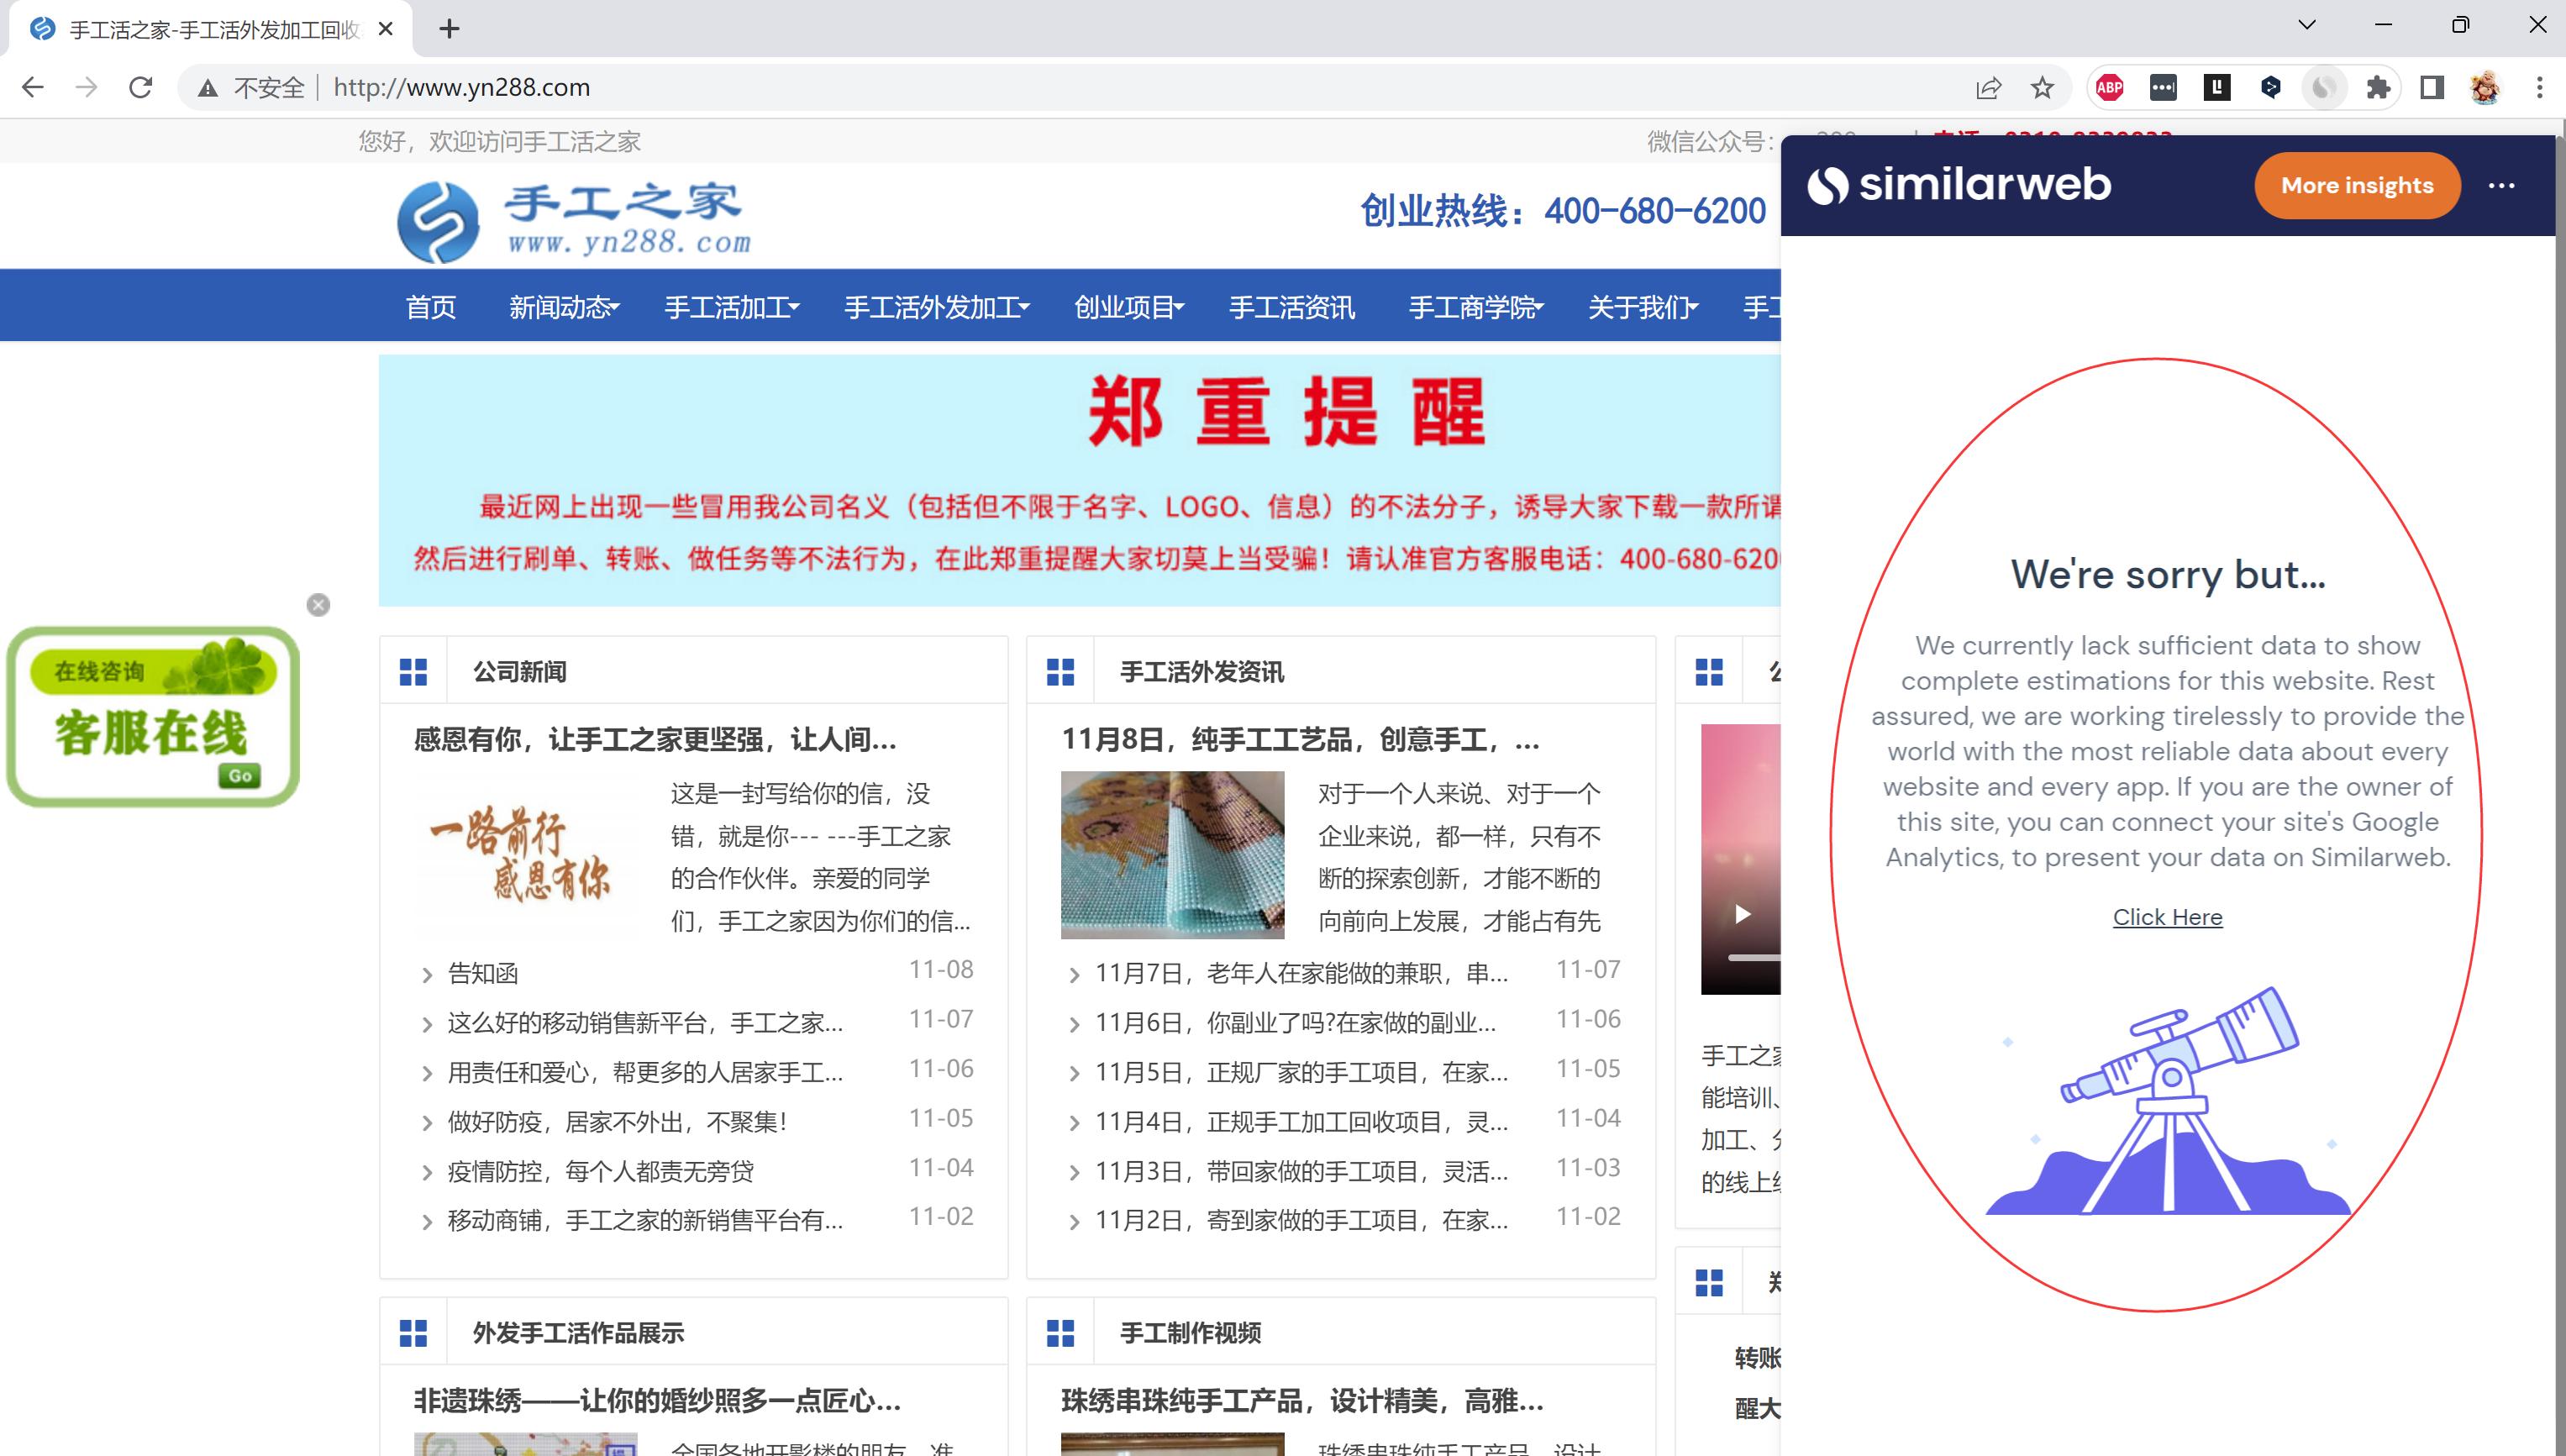
Task: Open the Extensions puzzle-piece icon
Action: click(2378, 88)
